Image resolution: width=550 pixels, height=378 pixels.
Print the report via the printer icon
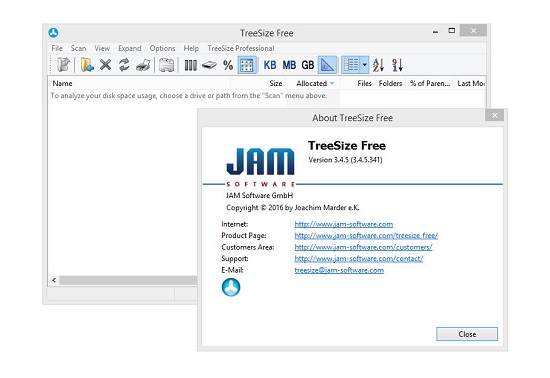pos(143,65)
